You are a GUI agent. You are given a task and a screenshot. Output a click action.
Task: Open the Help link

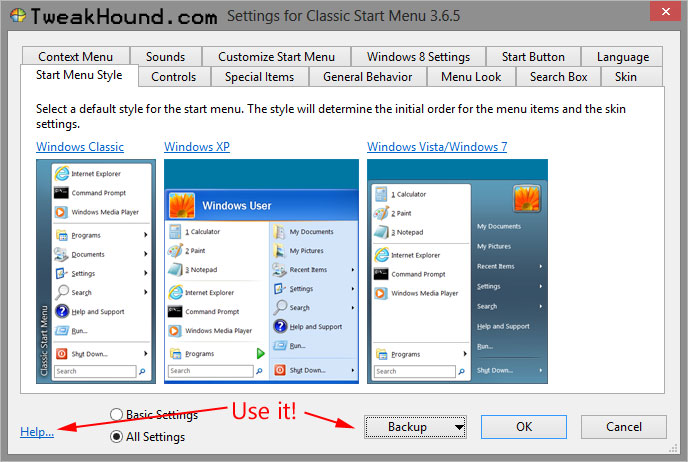37,432
